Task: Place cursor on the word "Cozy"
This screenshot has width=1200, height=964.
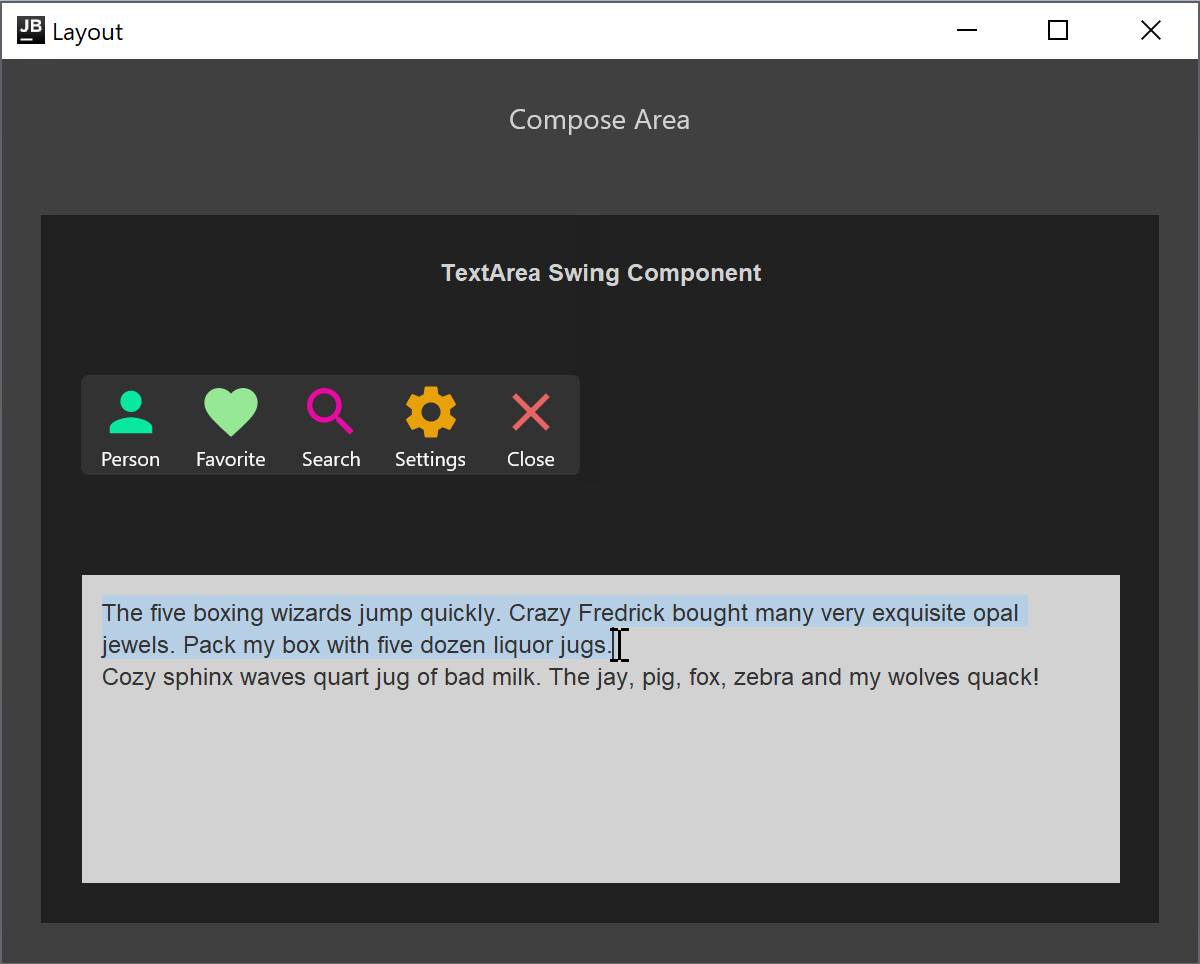Action: point(129,677)
